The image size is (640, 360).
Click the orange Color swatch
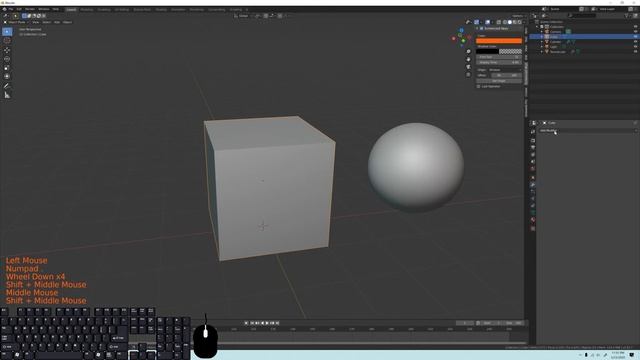point(499,40)
